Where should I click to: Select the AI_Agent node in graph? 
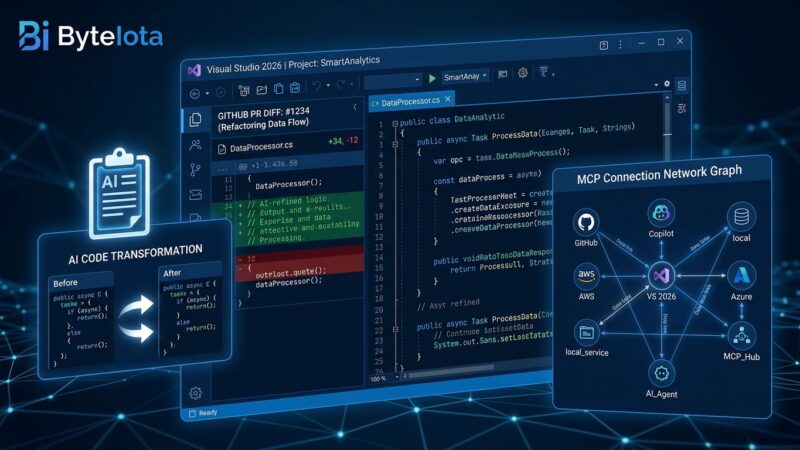[x=662, y=373]
